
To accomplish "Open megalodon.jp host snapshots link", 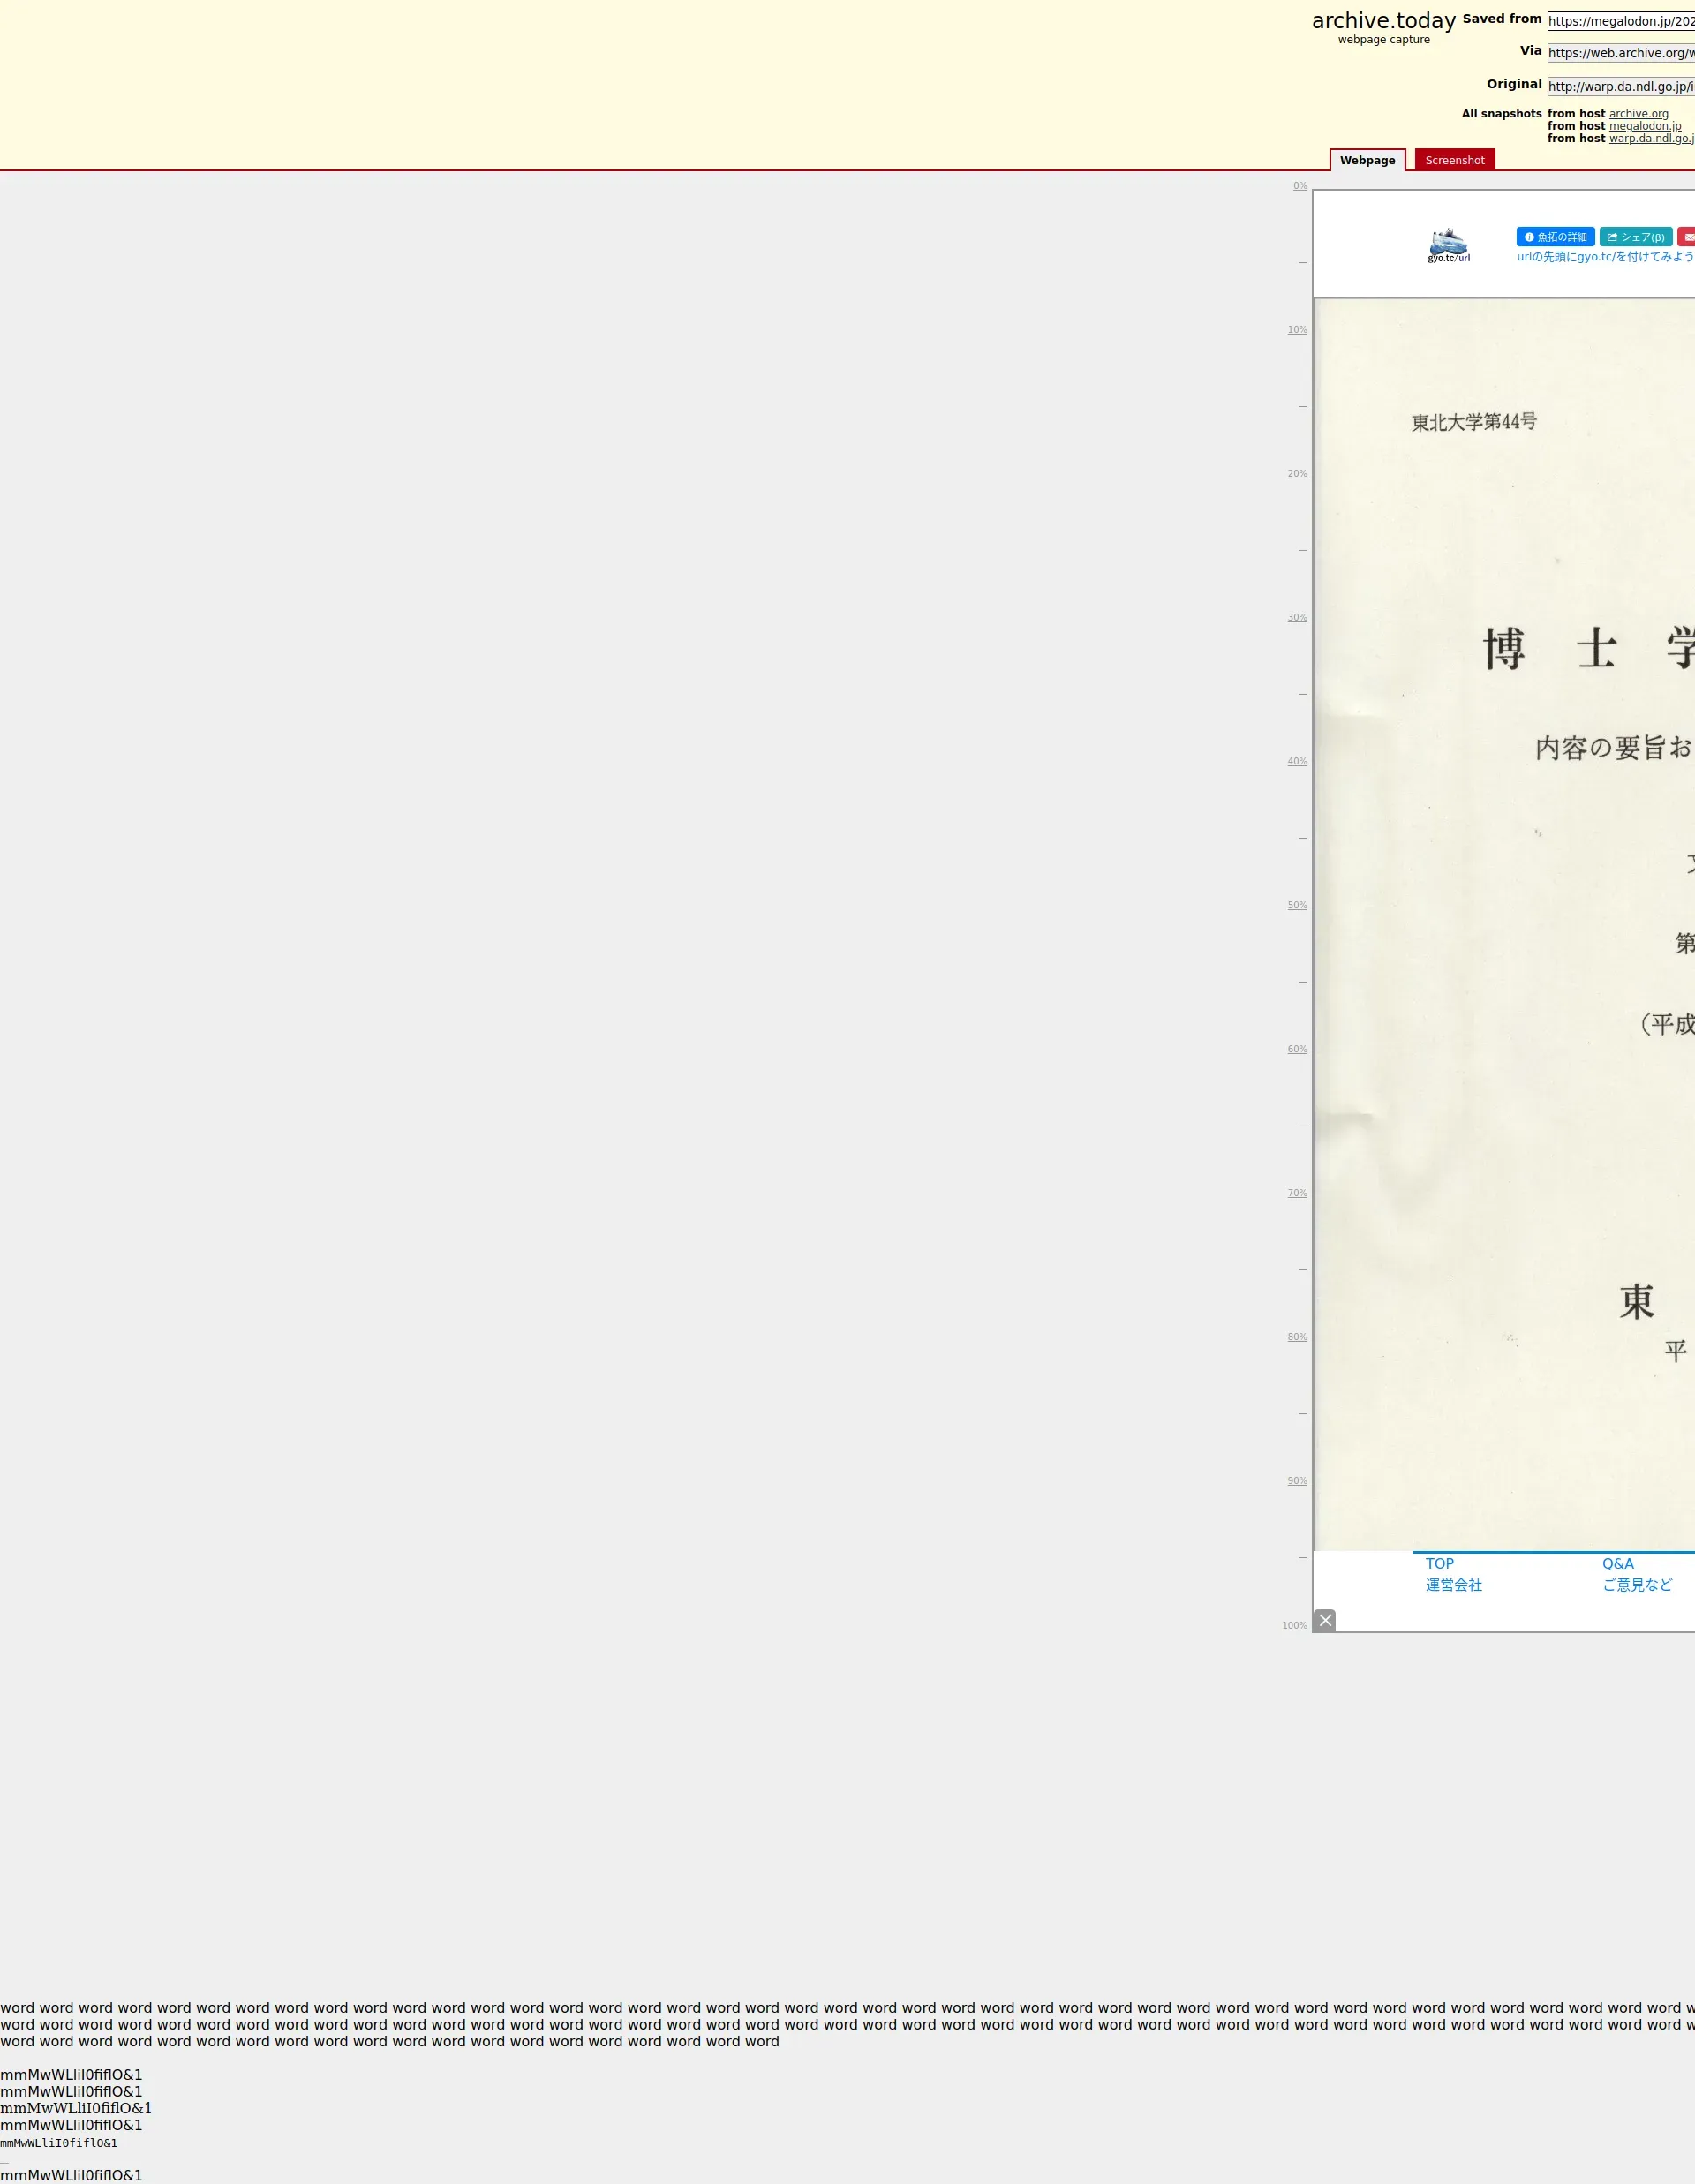I will tap(1644, 126).
